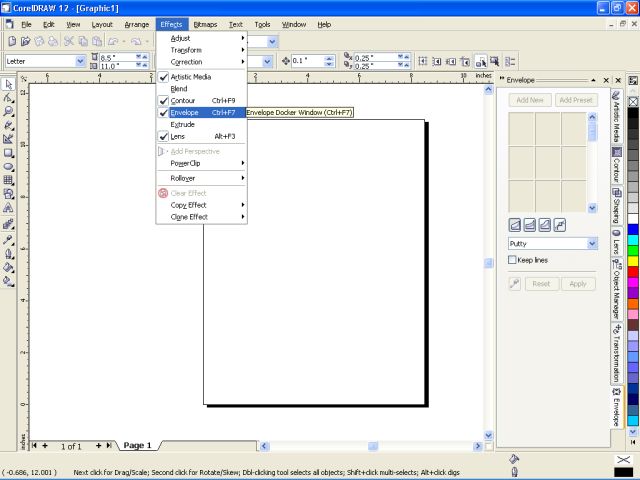Expand the Adjust submenu
Screen dimensions: 640x480
point(202,38)
